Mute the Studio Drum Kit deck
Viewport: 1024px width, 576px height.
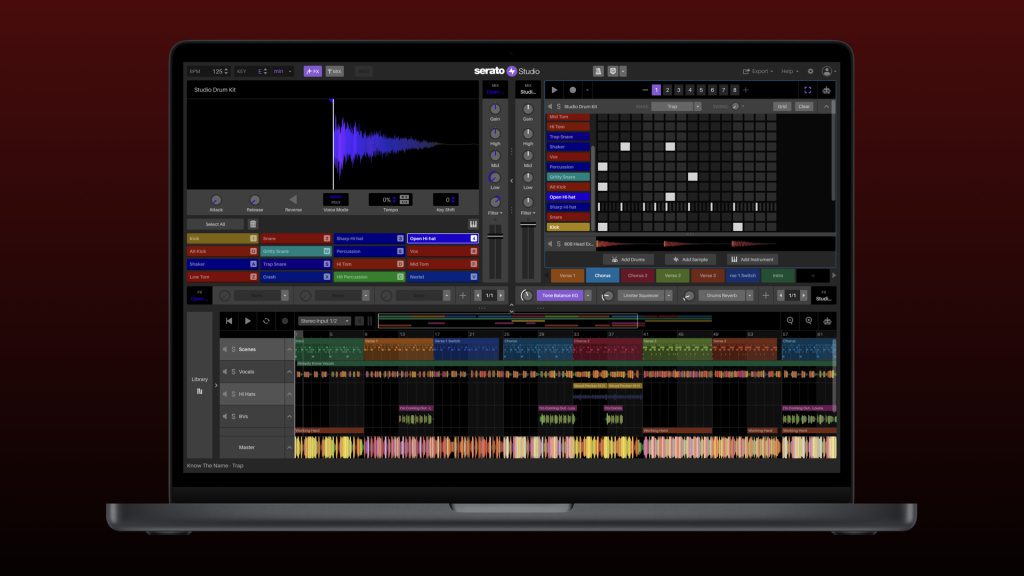point(550,106)
